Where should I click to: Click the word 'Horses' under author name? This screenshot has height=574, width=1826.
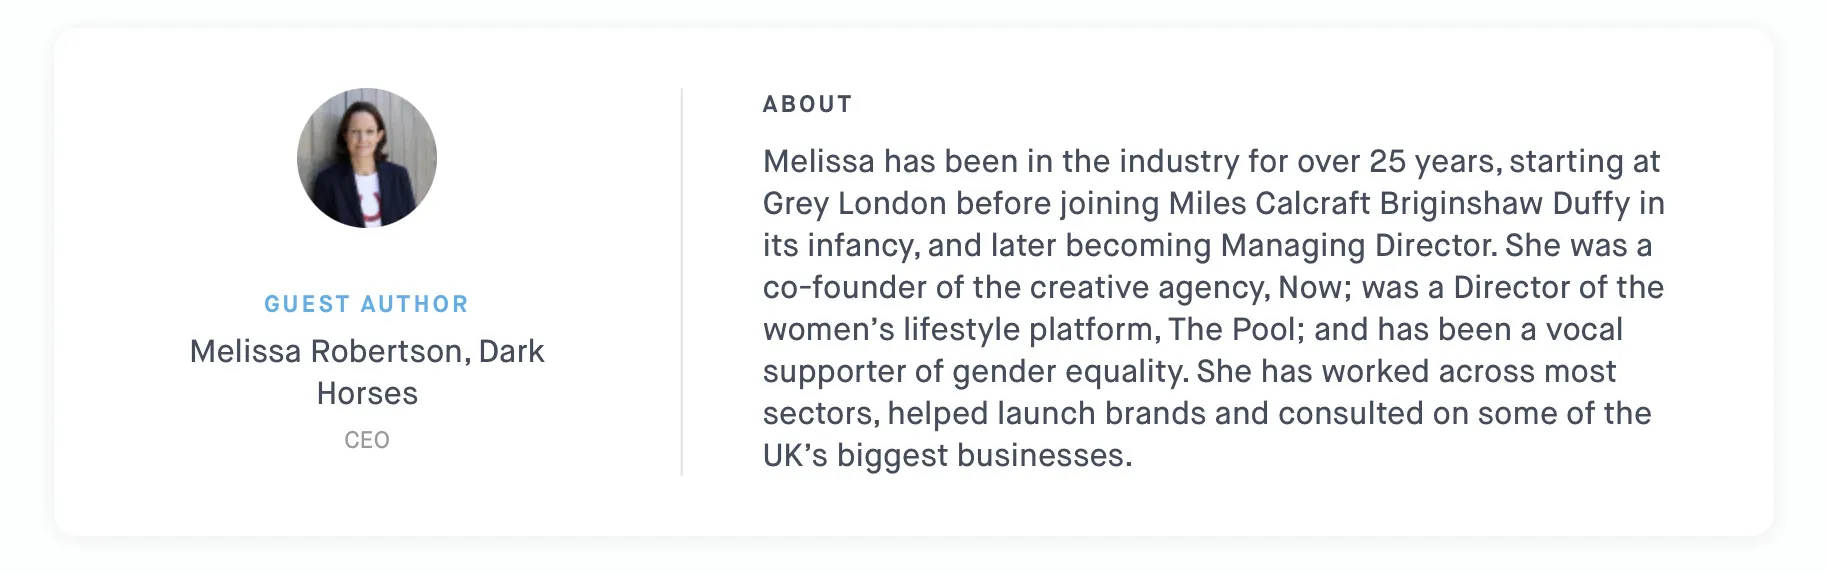pos(367,393)
